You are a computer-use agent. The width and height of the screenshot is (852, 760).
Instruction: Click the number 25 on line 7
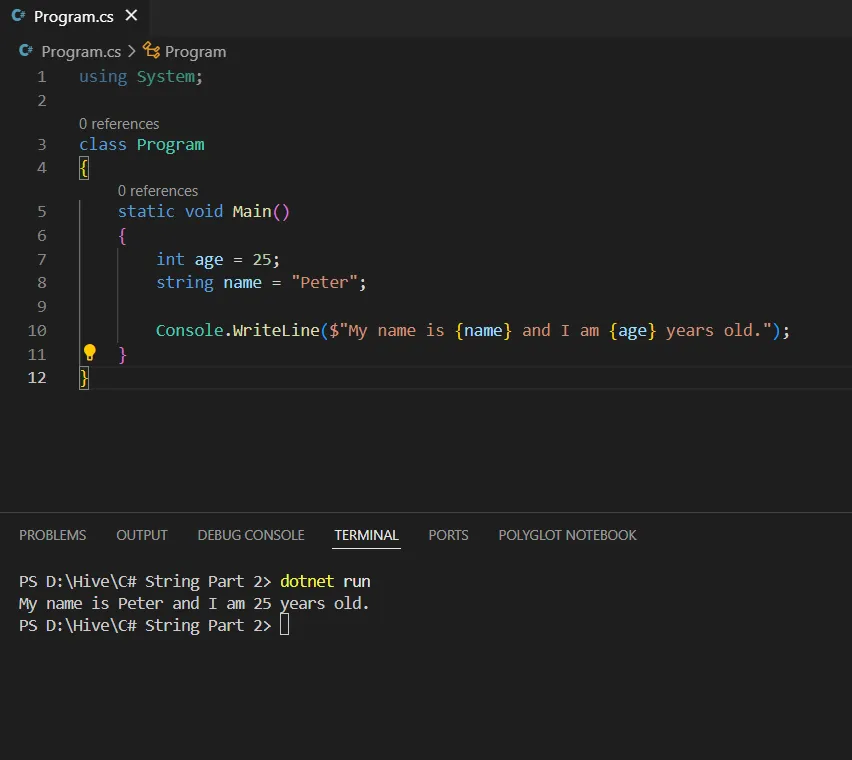click(x=262, y=259)
